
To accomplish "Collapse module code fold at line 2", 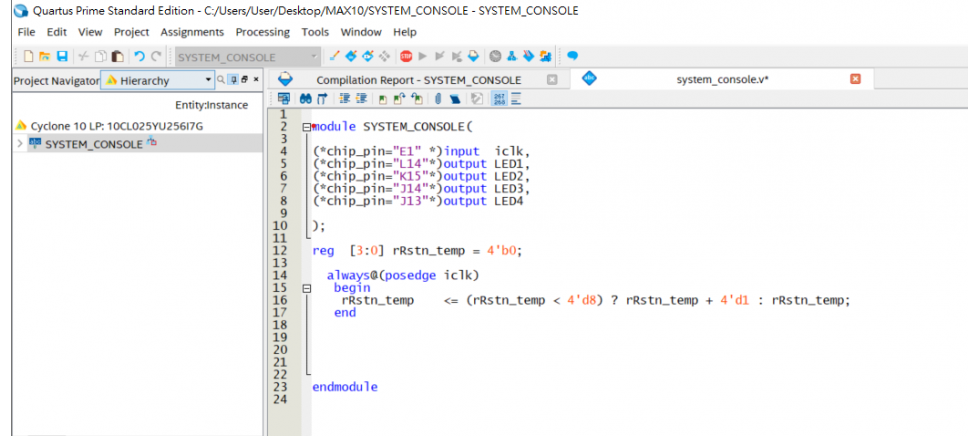I will (x=306, y=127).
